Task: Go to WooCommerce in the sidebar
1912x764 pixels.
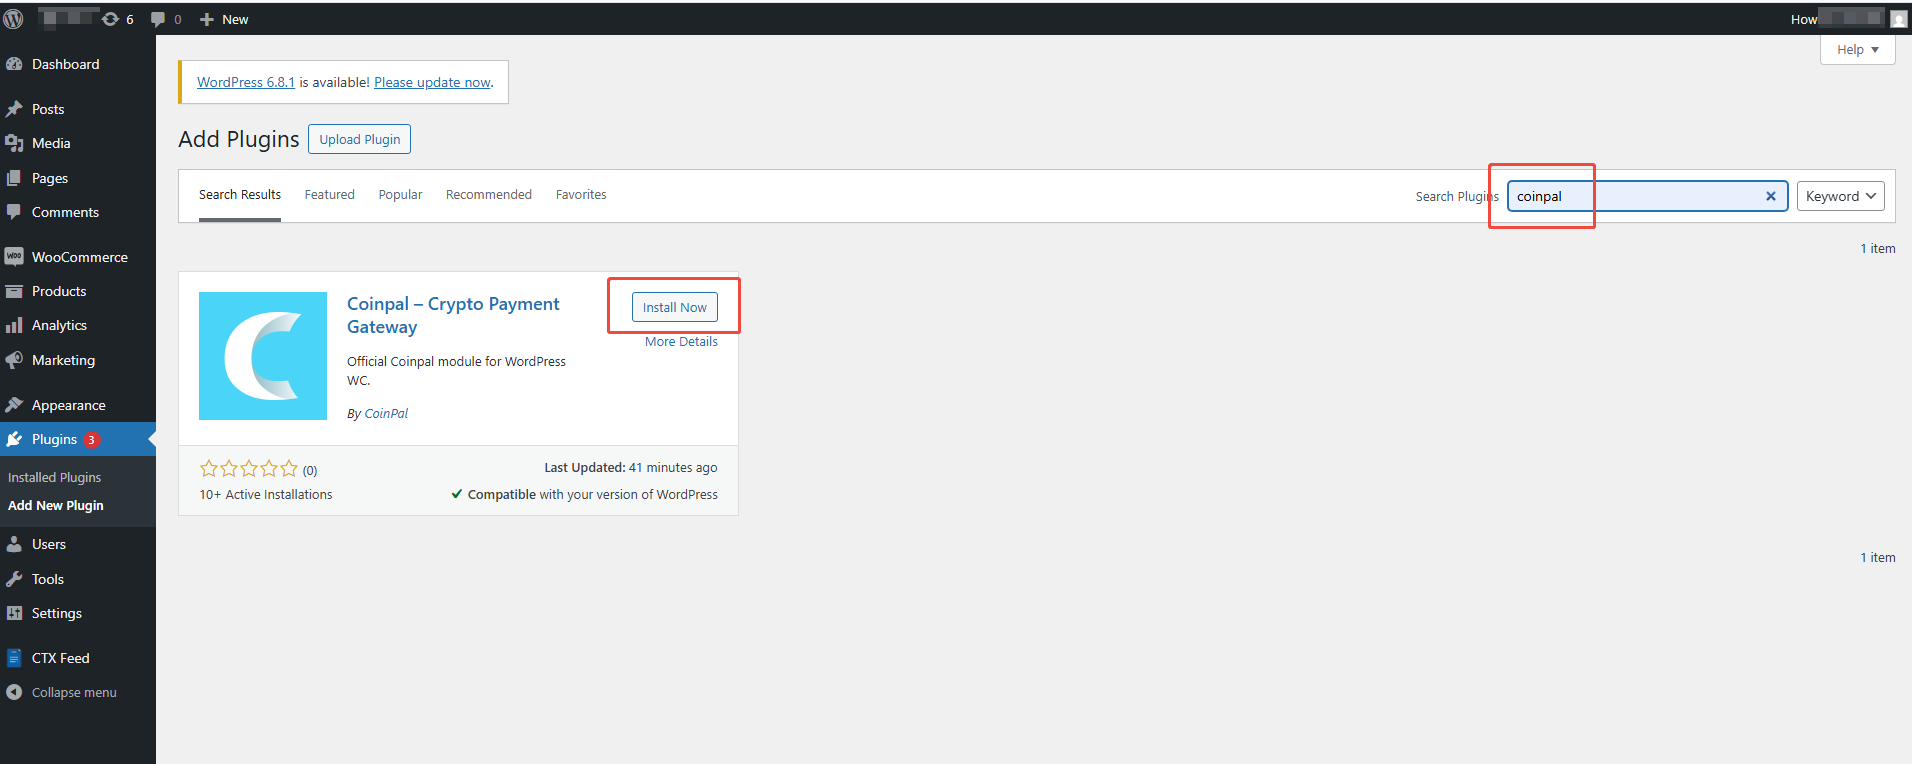Action: 79,257
